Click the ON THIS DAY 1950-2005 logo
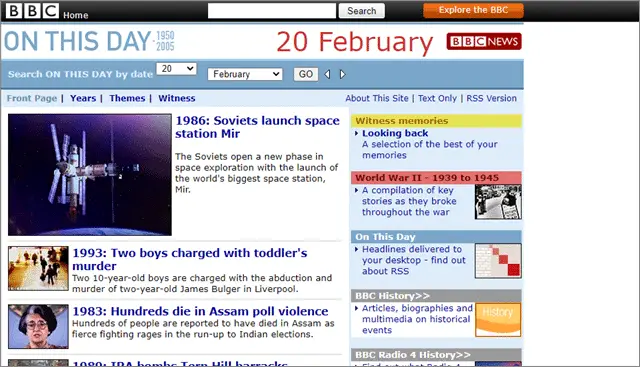640x367 pixels. [x=89, y=41]
